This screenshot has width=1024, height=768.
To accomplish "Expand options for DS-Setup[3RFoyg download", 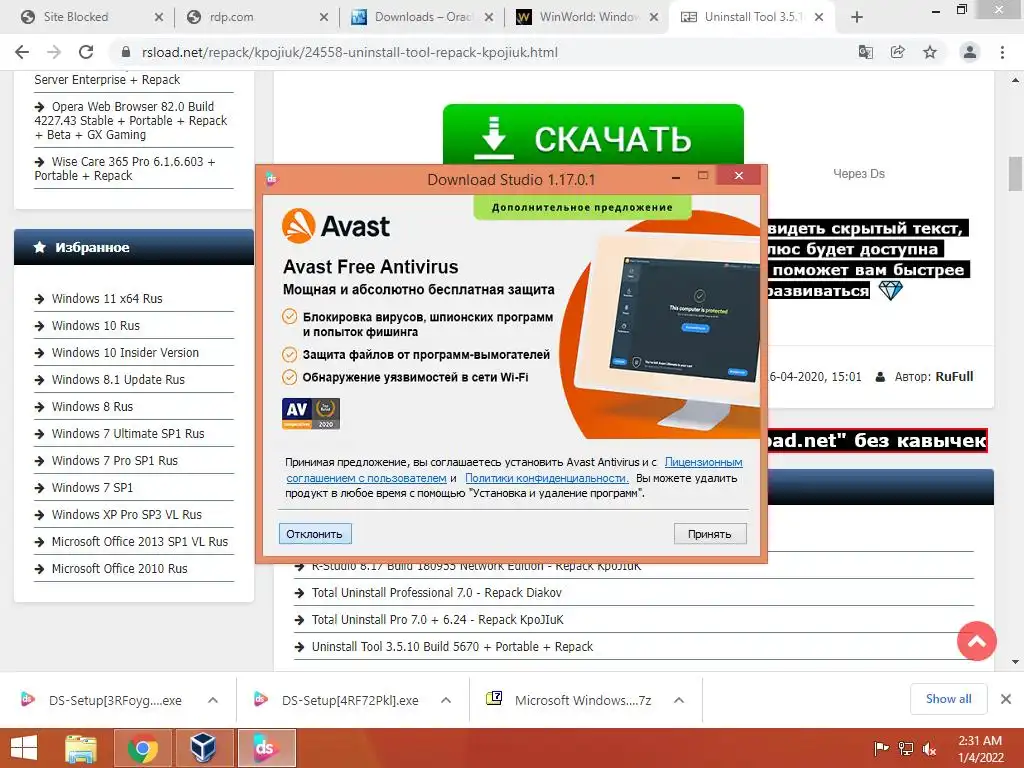I will click(x=213, y=700).
